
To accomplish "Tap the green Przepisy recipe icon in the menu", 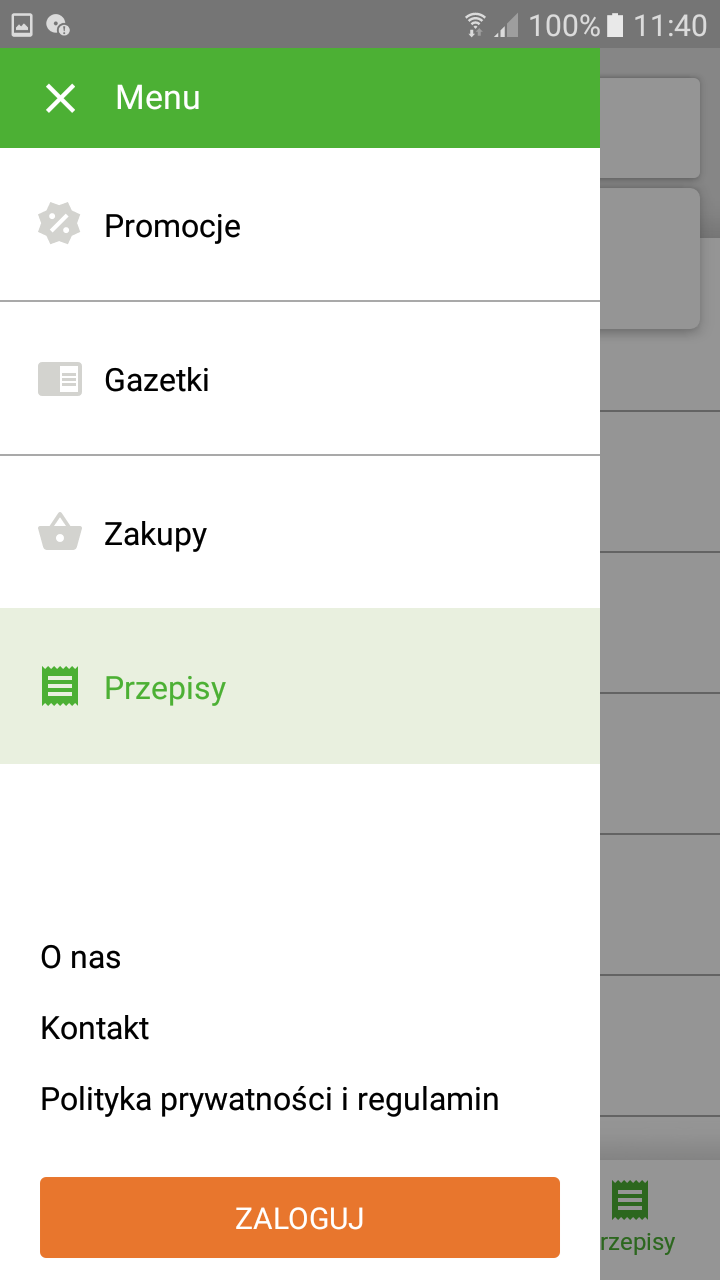I will [59, 687].
